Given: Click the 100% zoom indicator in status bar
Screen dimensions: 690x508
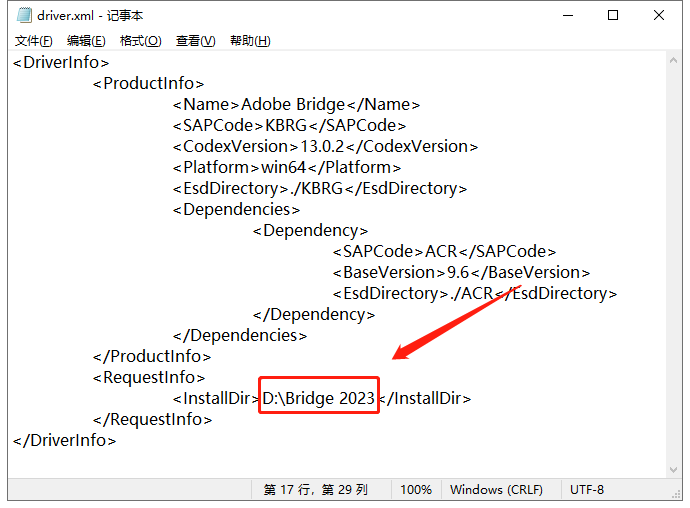Looking at the screenshot, I should [x=416, y=490].
